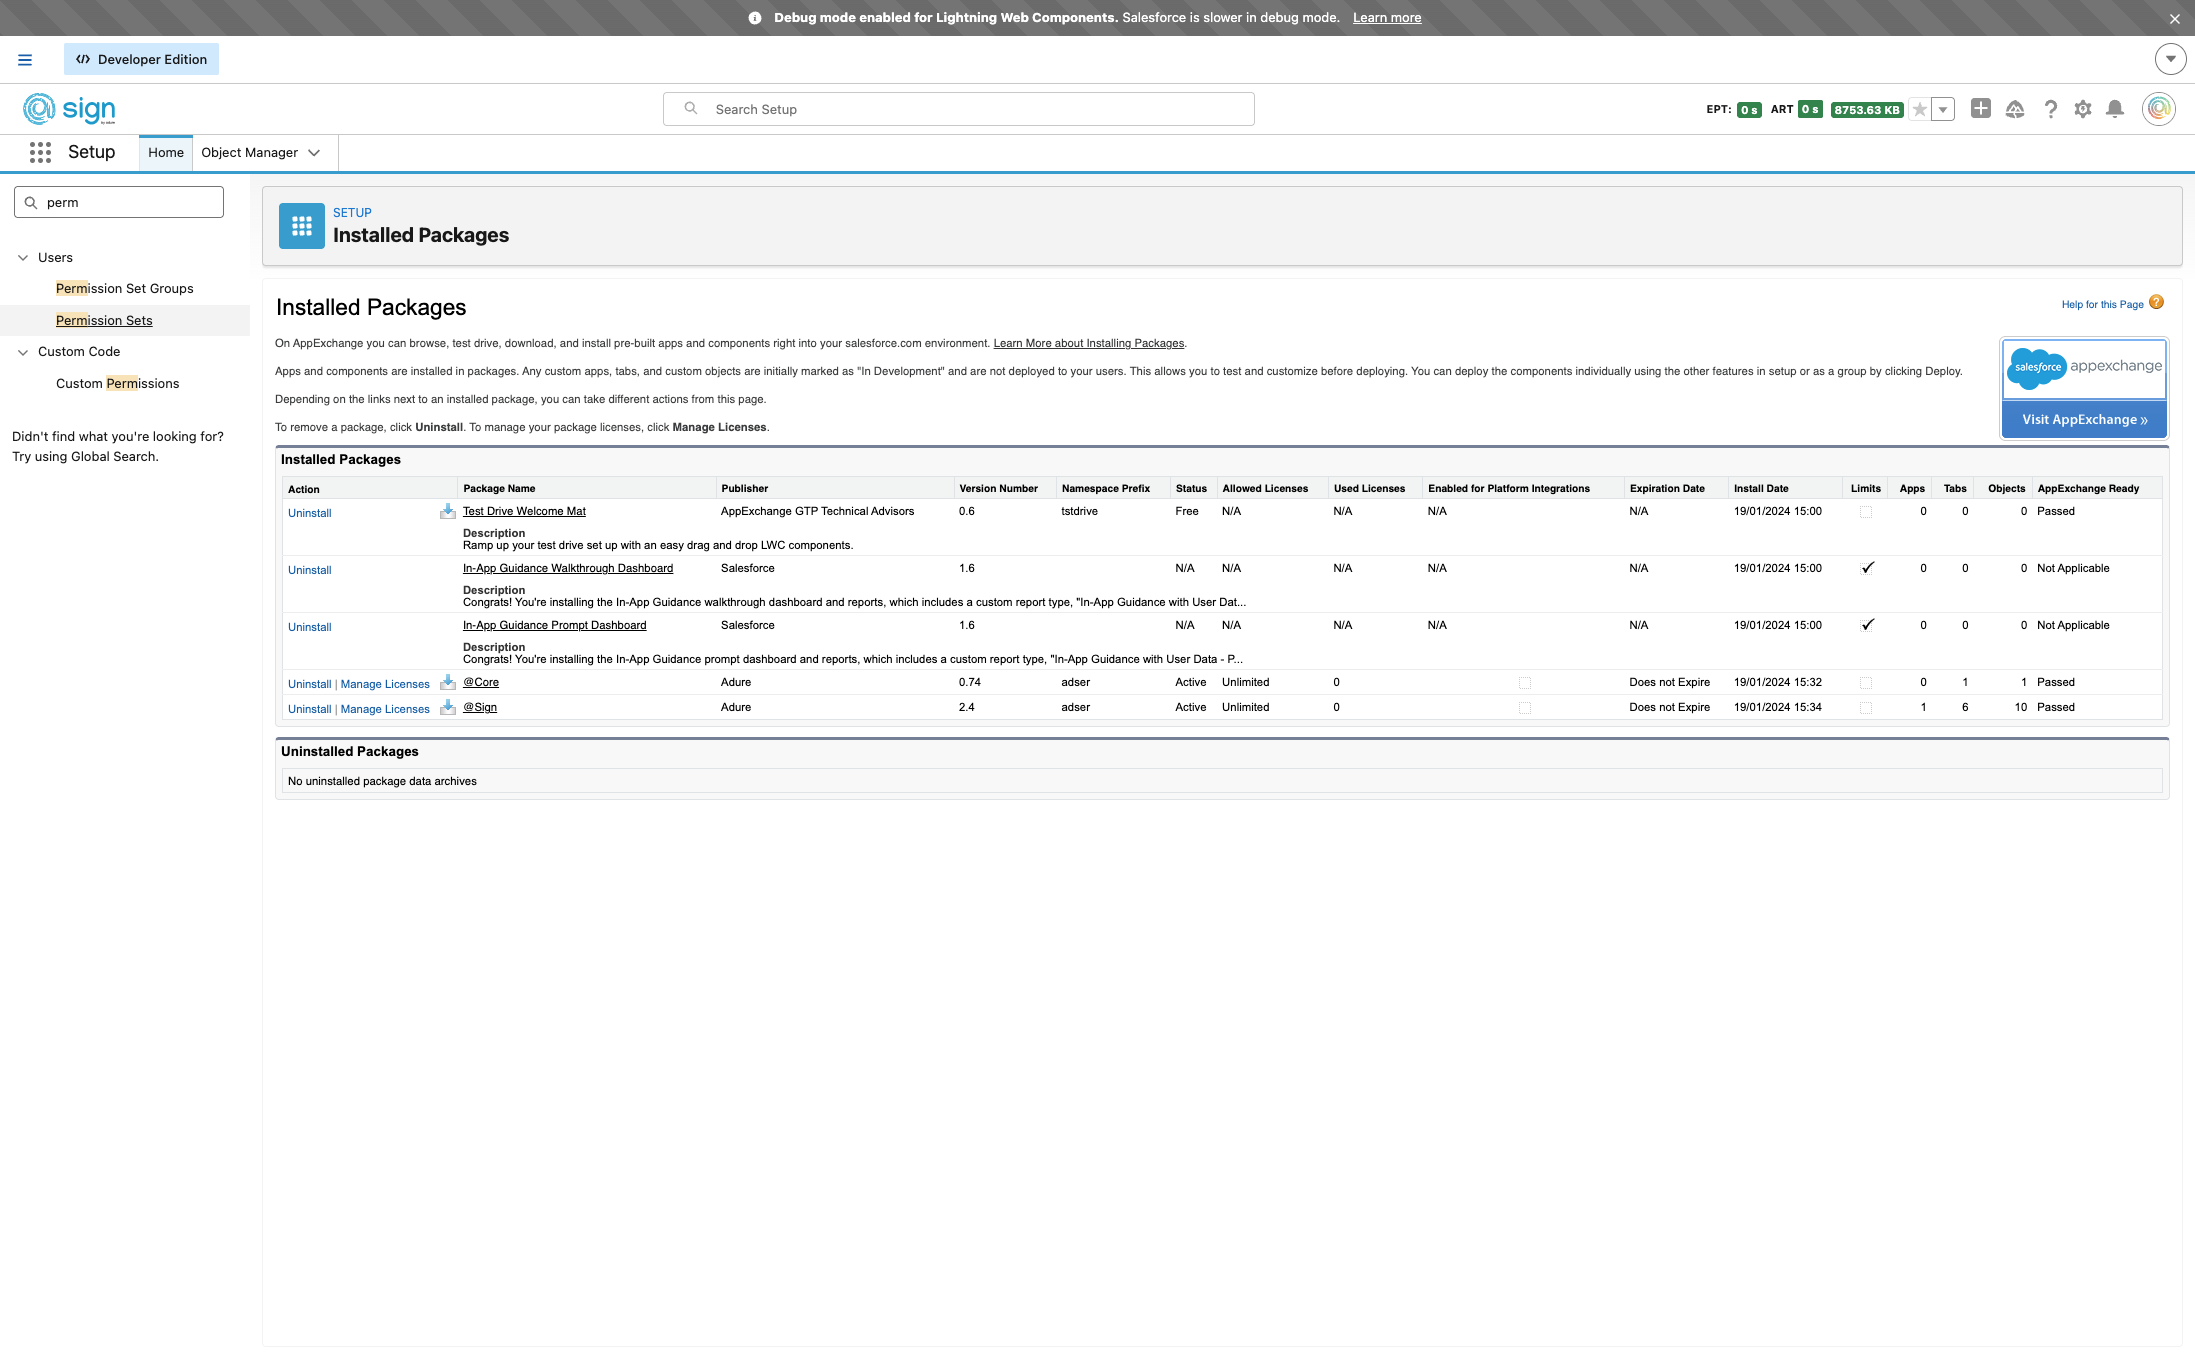Open the notifications bell
Screen dimensions: 2195x1359
pyautogui.click(x=2114, y=109)
